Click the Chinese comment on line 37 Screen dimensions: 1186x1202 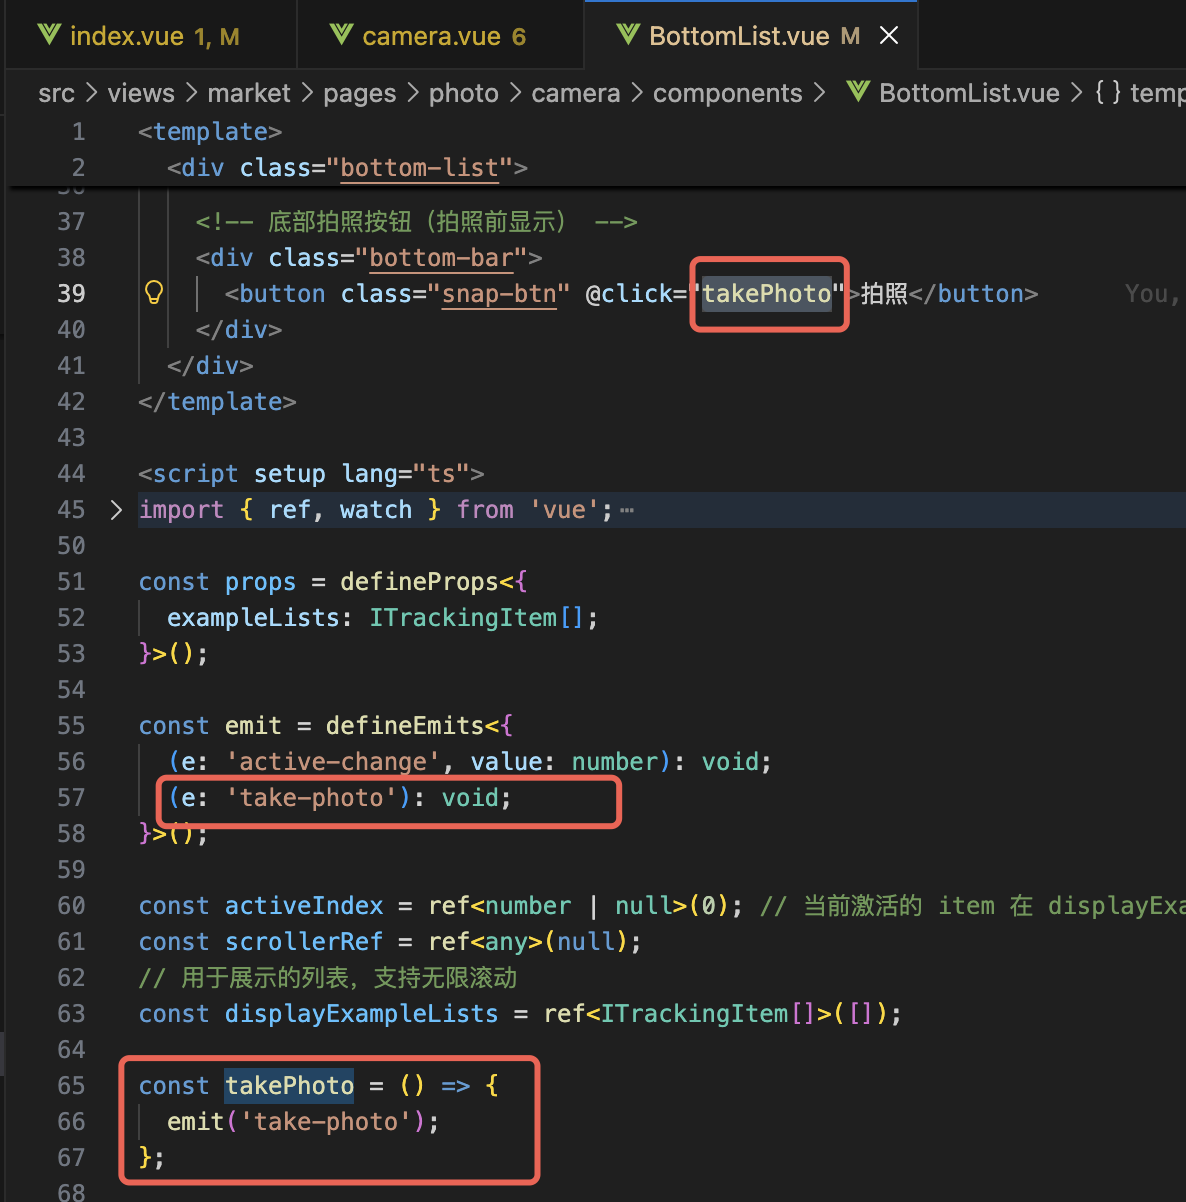pos(417,221)
